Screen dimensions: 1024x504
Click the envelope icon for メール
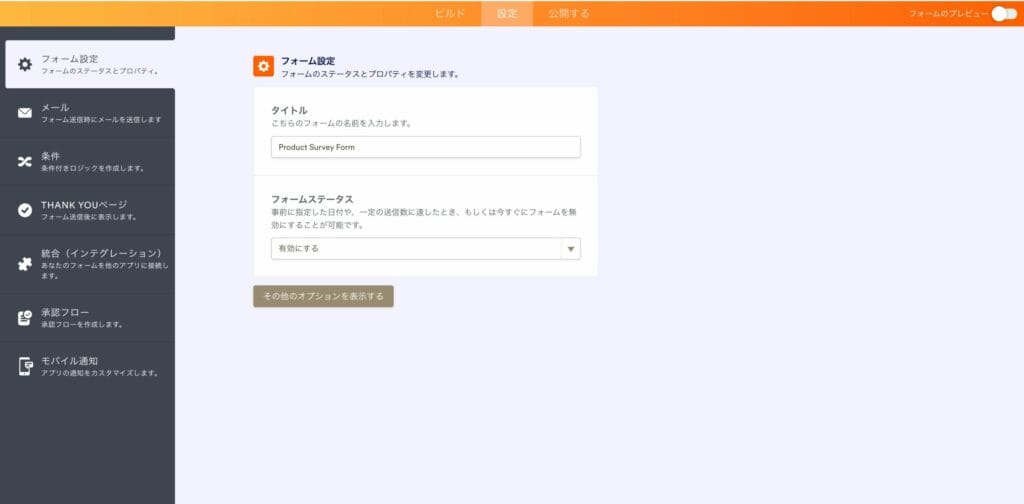pyautogui.click(x=25, y=113)
